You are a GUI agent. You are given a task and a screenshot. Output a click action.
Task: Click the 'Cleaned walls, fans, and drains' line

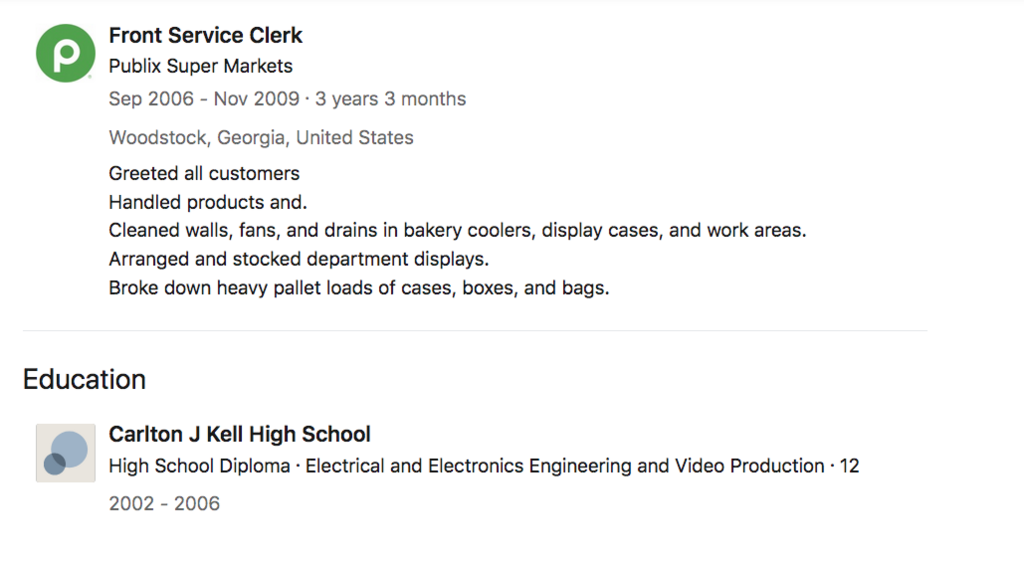(x=457, y=231)
